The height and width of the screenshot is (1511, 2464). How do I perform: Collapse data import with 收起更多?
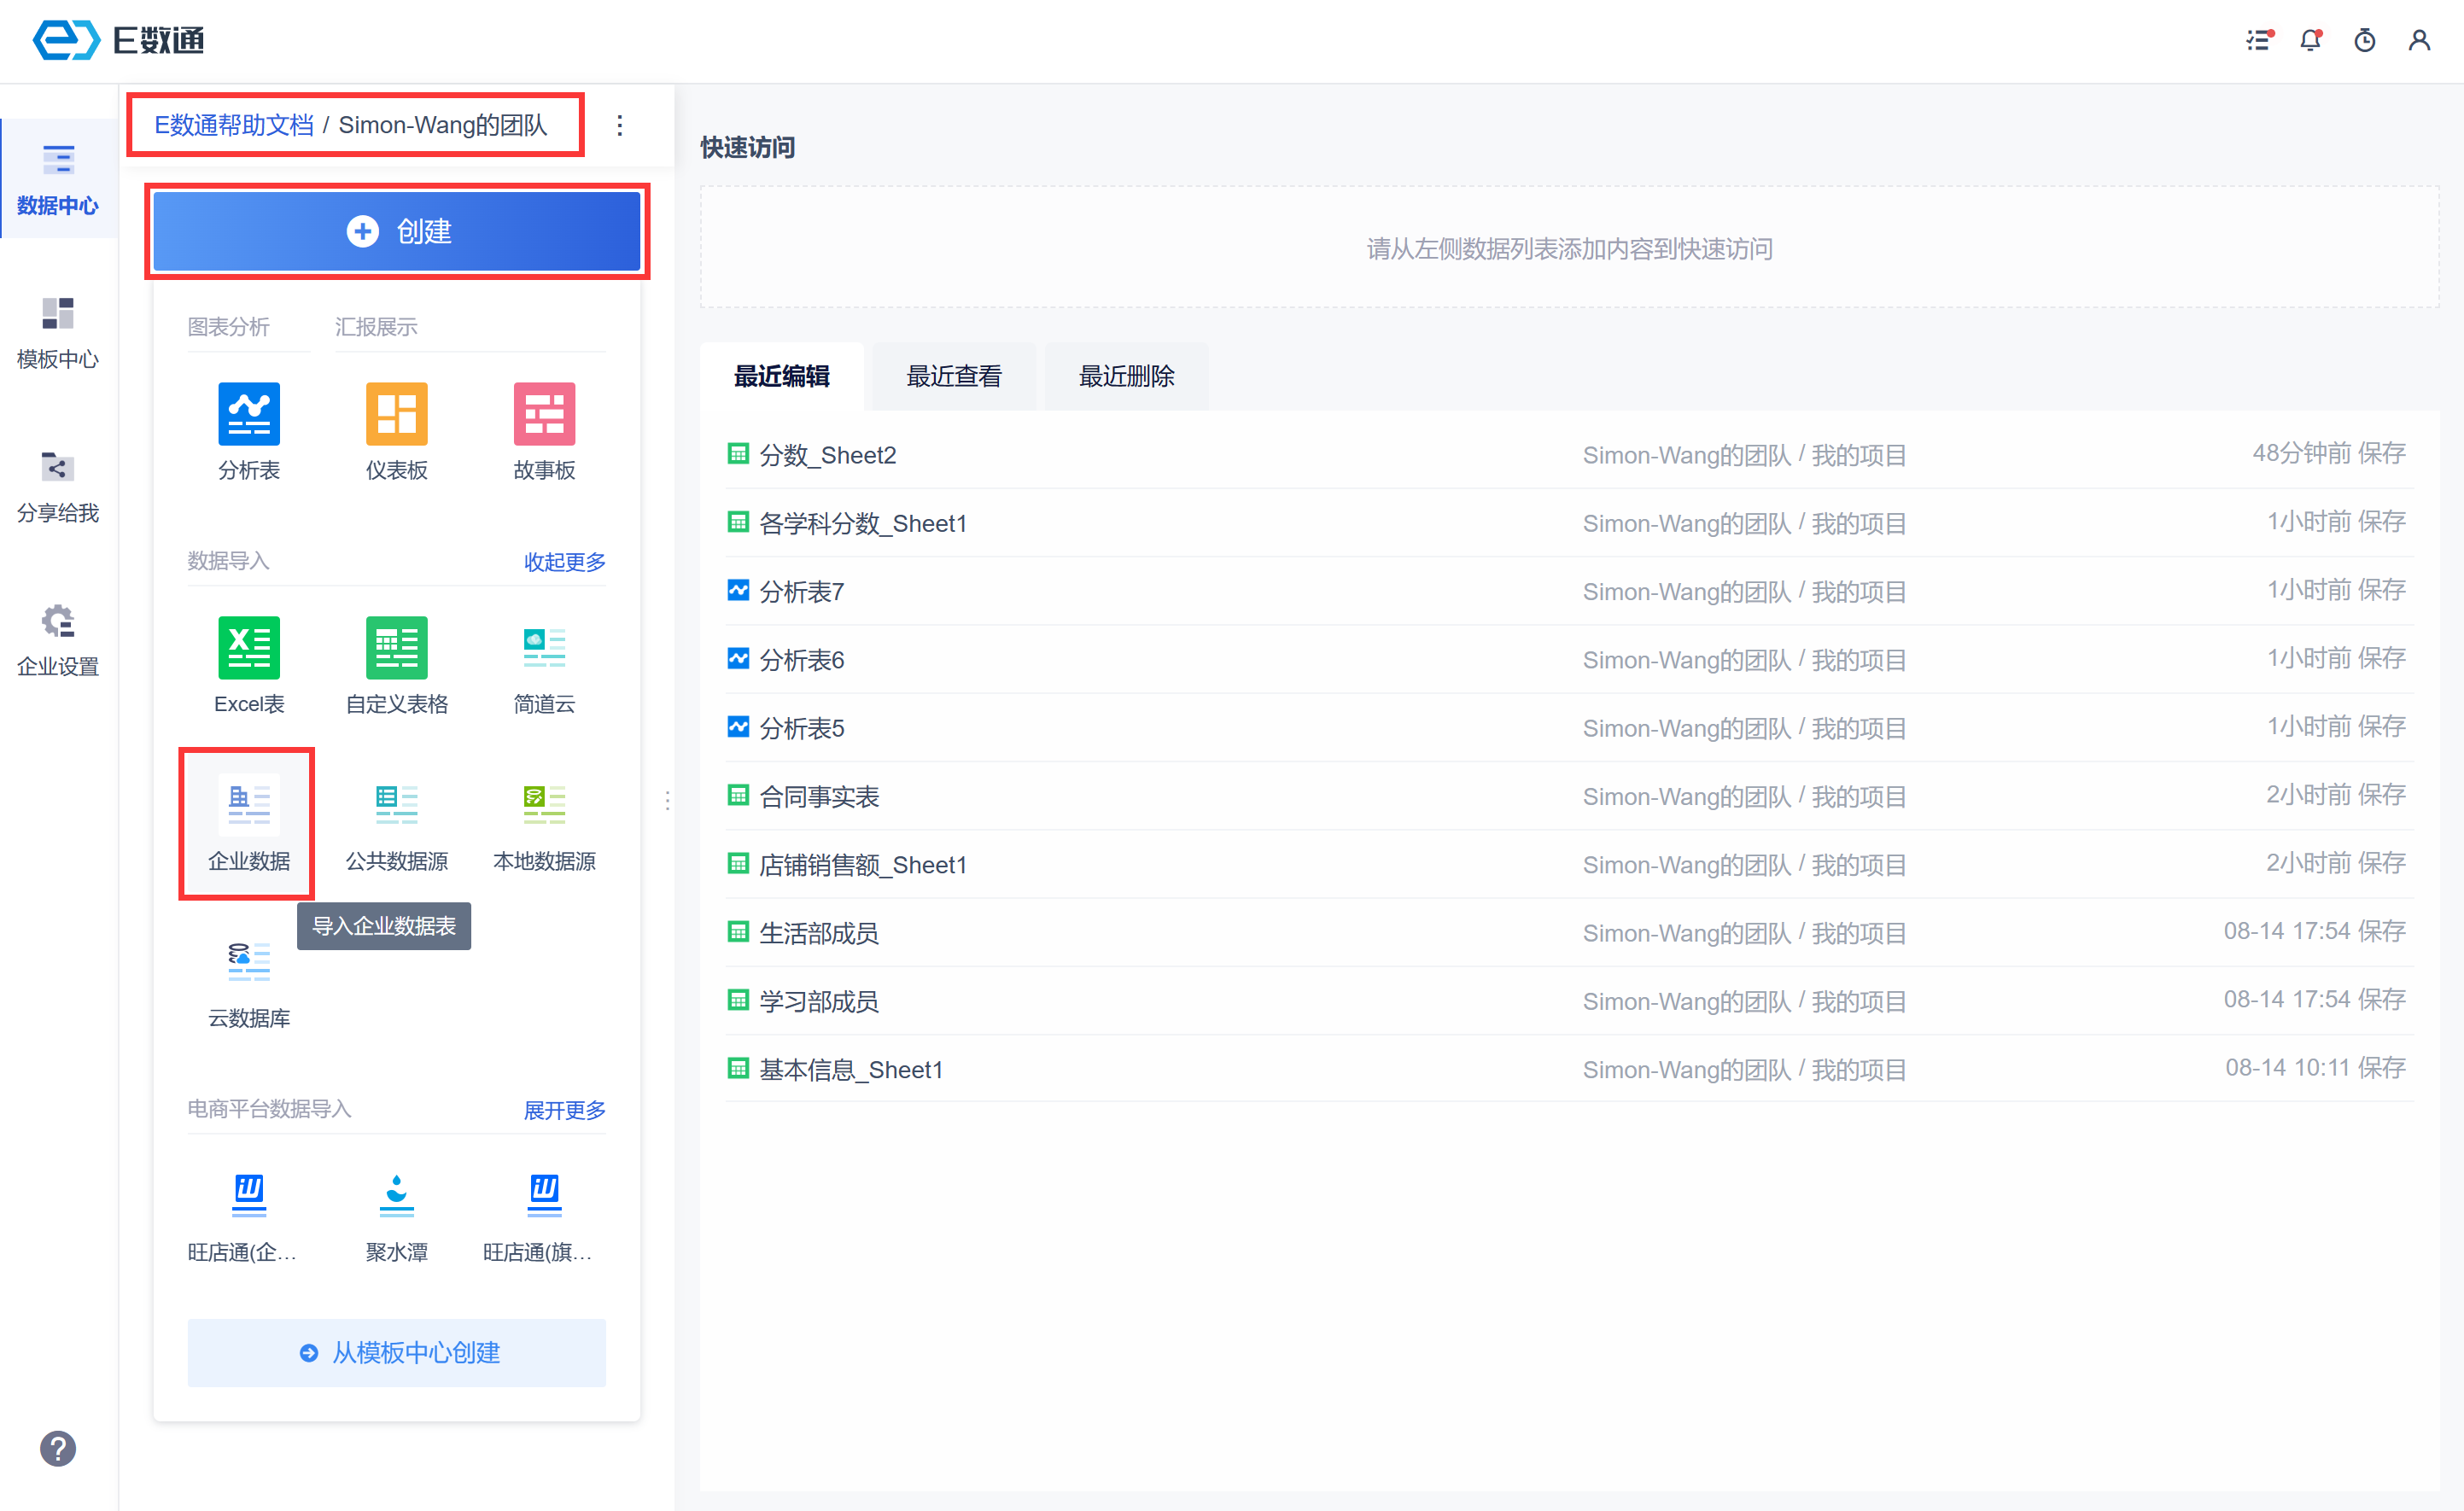pyautogui.click(x=564, y=561)
